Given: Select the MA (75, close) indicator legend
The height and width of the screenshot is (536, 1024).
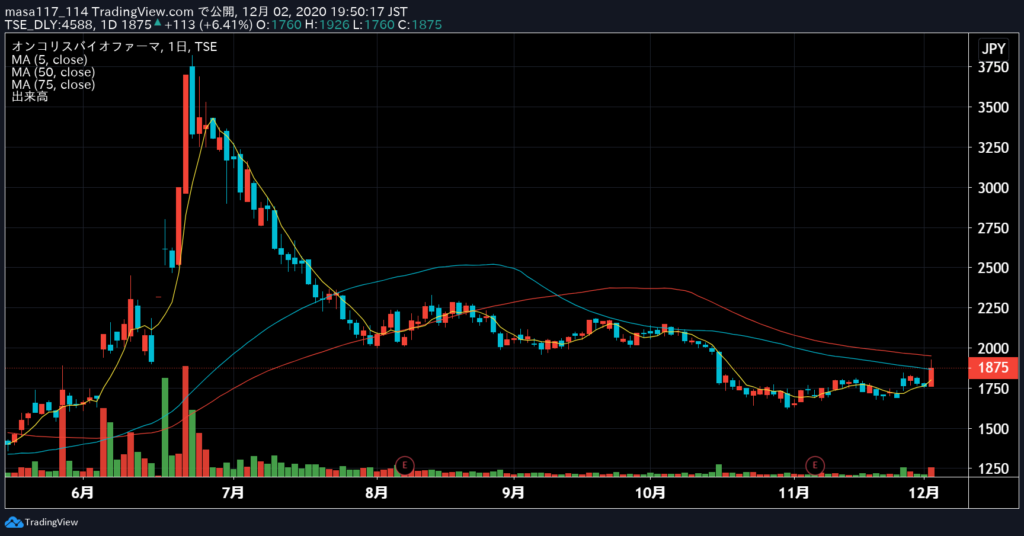Looking at the screenshot, I should pyautogui.click(x=53, y=84).
